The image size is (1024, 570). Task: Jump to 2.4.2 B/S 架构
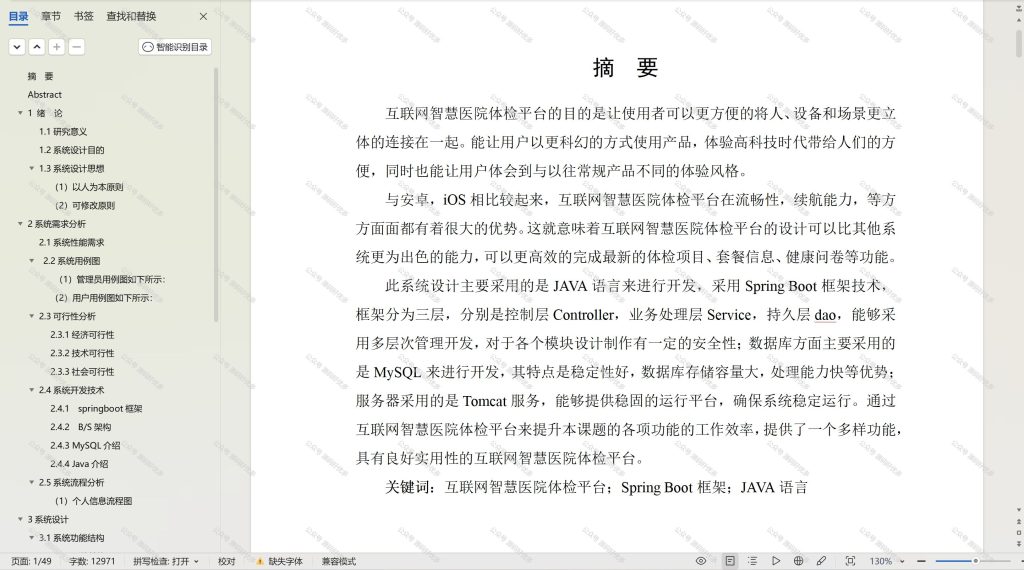(81, 427)
